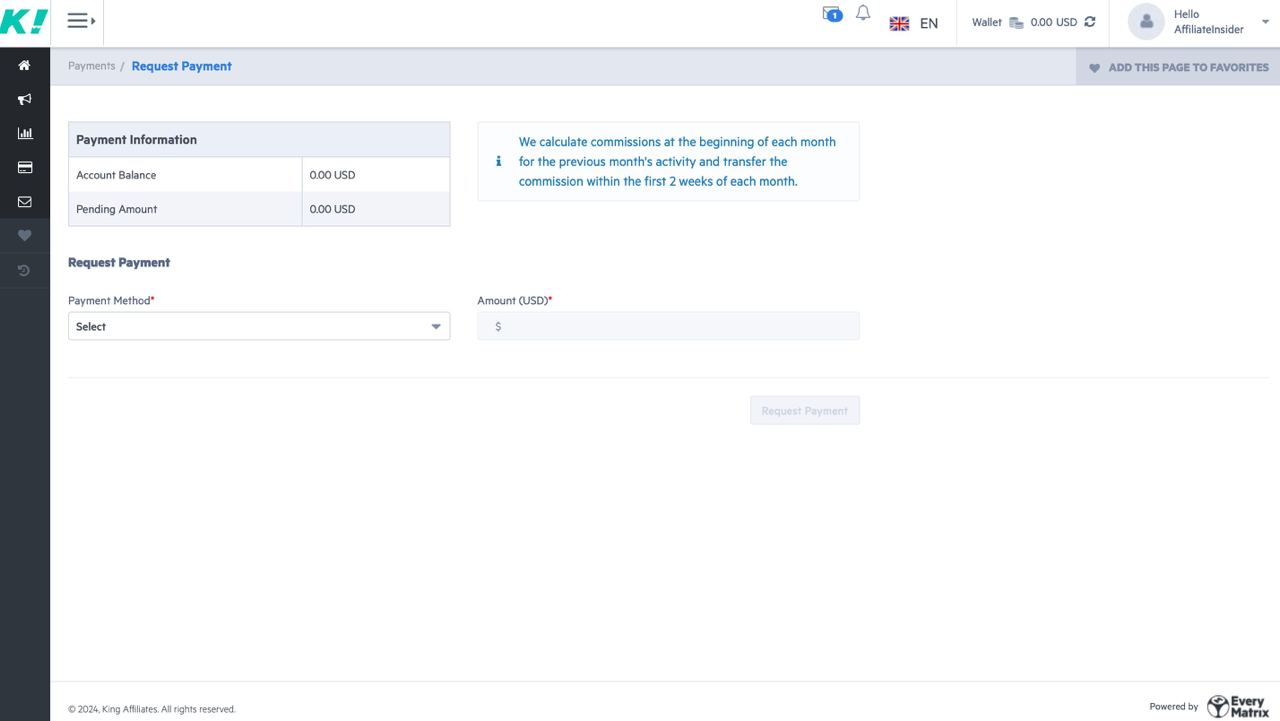Click the UK flag language icon
Image resolution: width=1280 pixels, height=721 pixels.
[x=899, y=23]
